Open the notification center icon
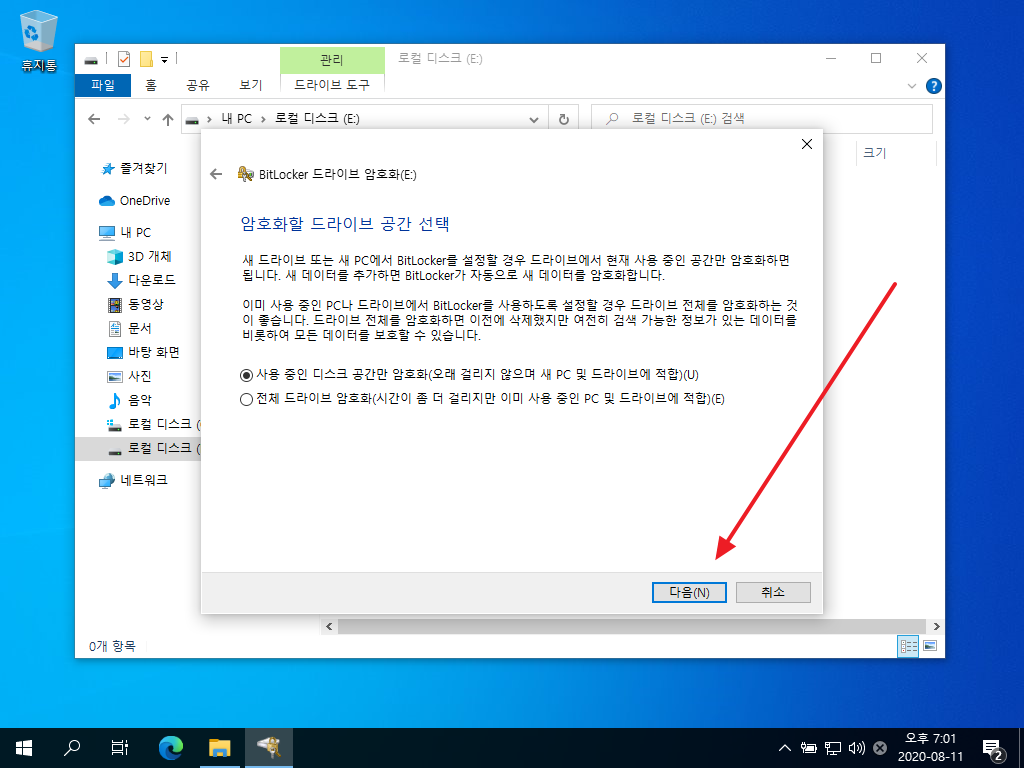1024x768 pixels. pos(993,749)
